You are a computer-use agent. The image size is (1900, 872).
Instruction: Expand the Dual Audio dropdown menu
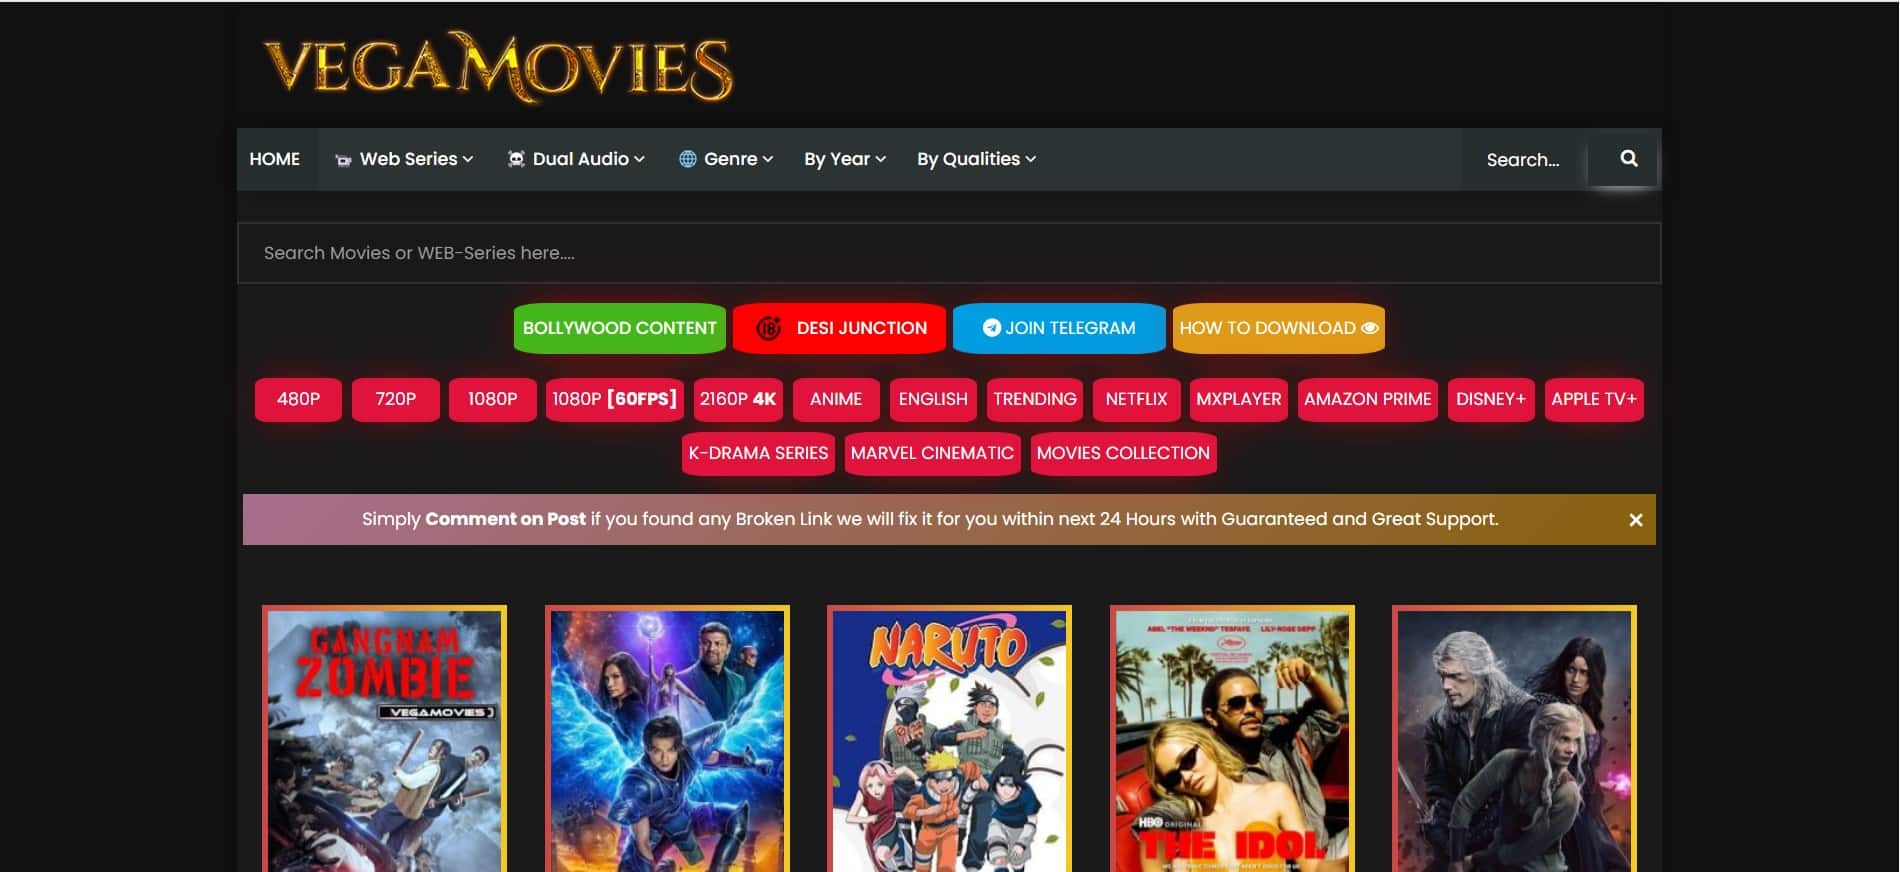pos(577,159)
